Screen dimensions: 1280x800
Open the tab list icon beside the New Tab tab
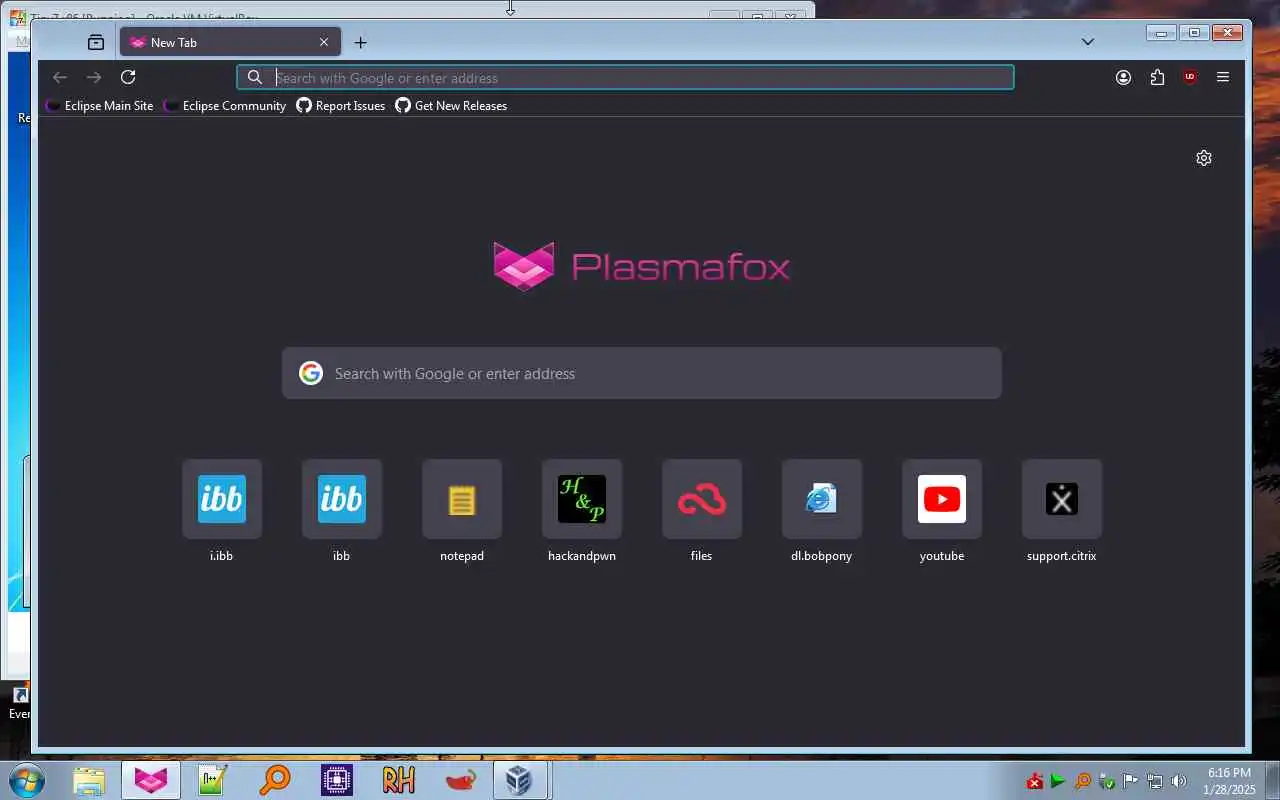point(96,42)
